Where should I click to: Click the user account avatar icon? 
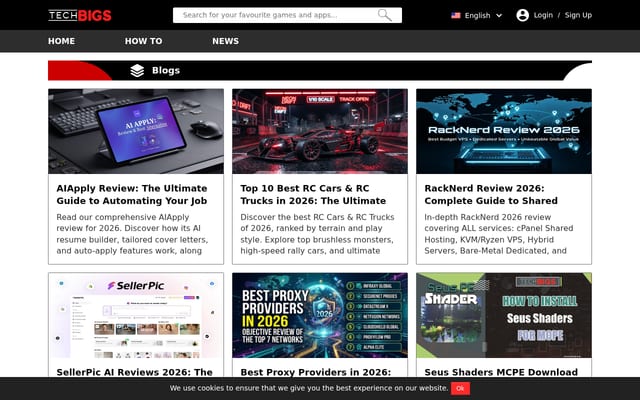(522, 16)
